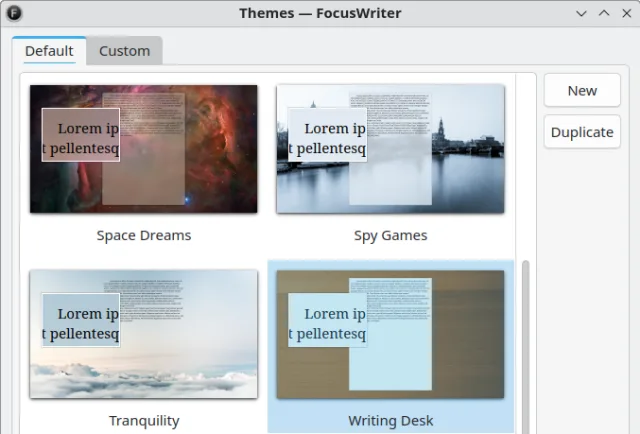Click the theme list vertical scrollbar handle
Image resolution: width=640 pixels, height=434 pixels.
[525, 347]
